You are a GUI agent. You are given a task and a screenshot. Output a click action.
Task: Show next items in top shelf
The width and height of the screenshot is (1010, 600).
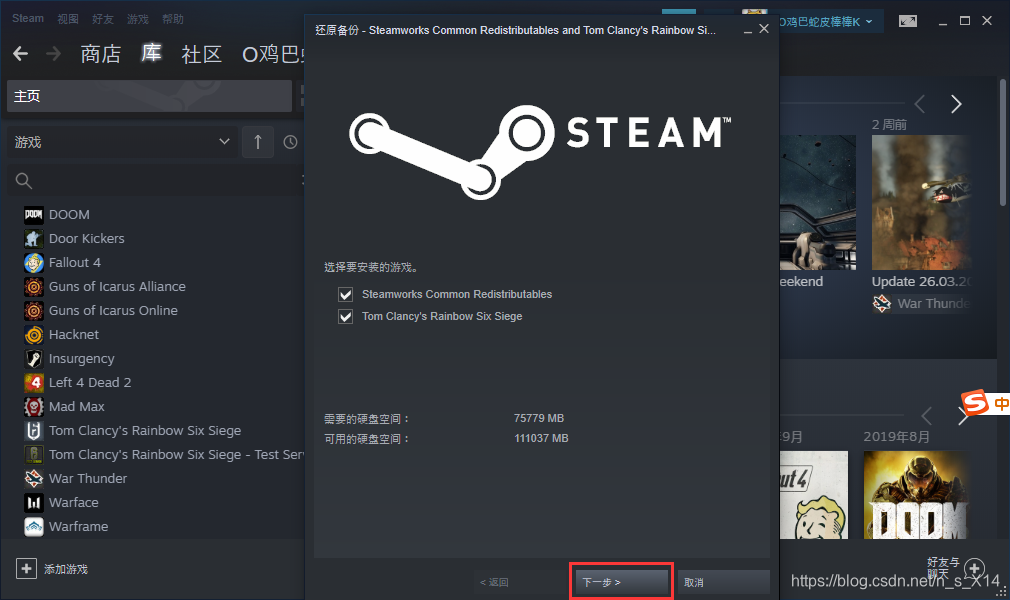click(x=956, y=104)
